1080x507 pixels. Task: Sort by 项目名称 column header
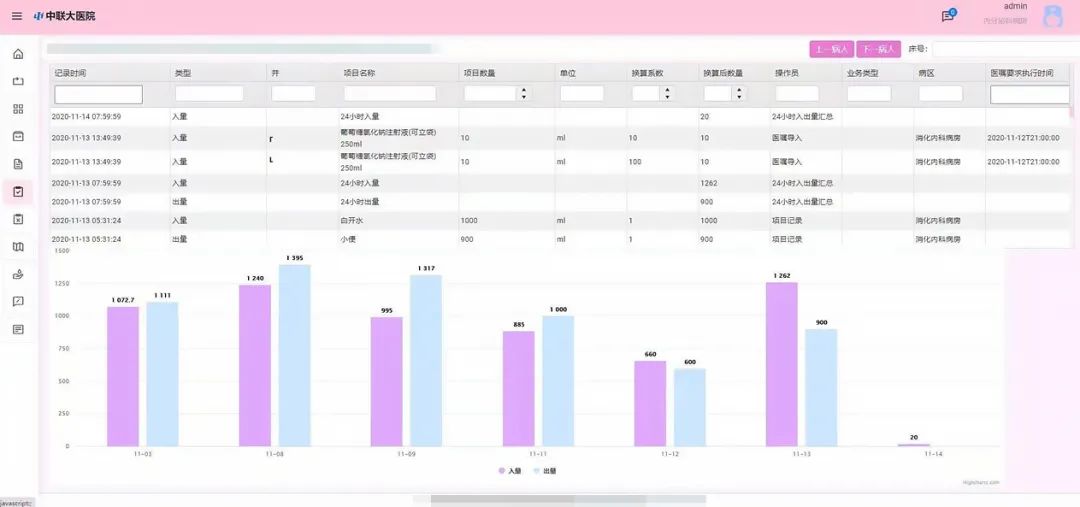click(x=399, y=73)
